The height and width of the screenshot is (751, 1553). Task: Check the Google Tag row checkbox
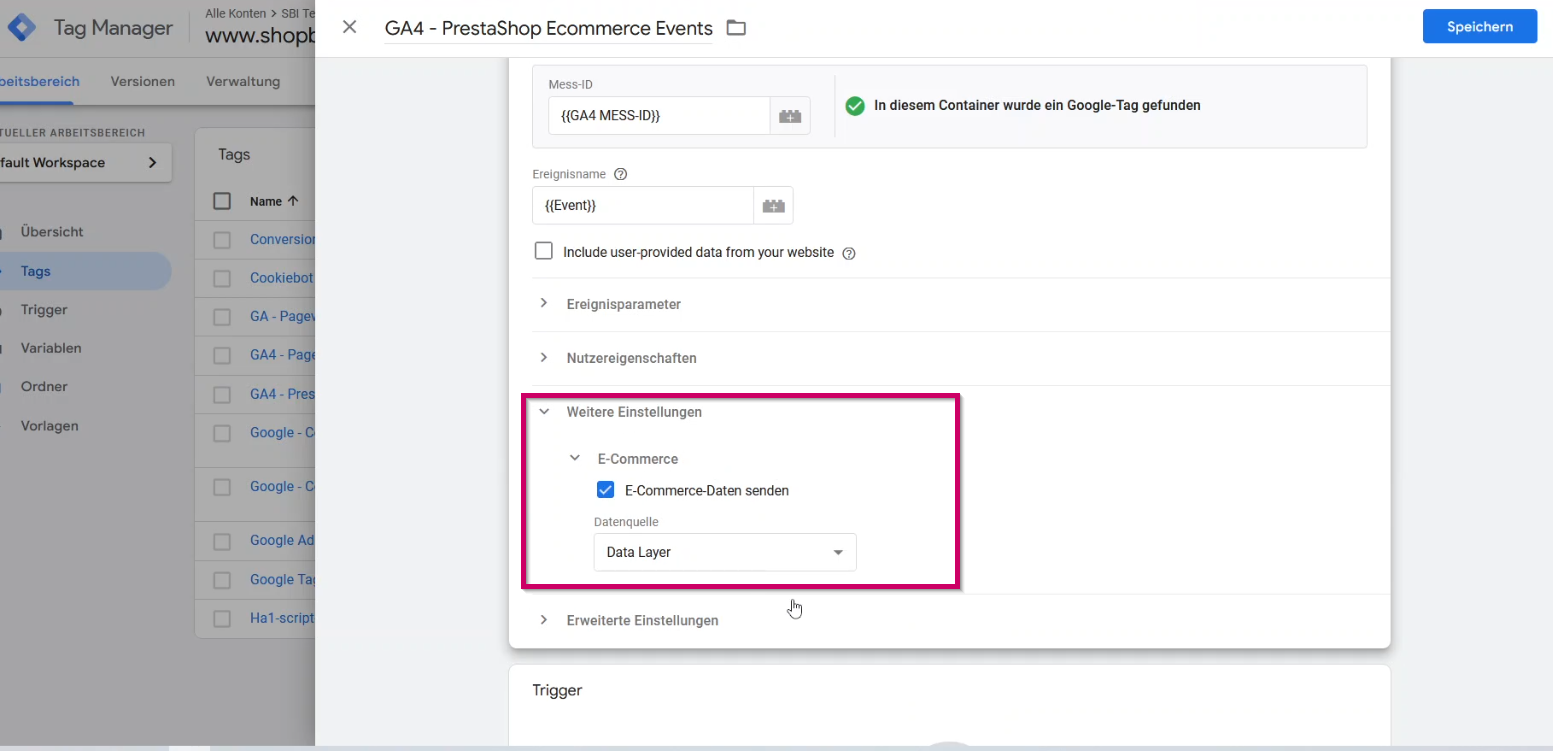(222, 580)
